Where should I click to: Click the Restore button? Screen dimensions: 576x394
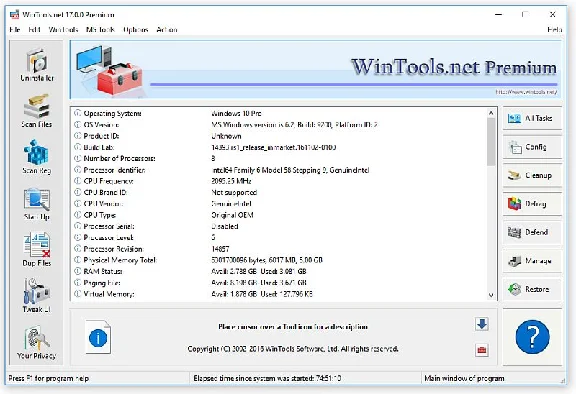click(x=532, y=289)
